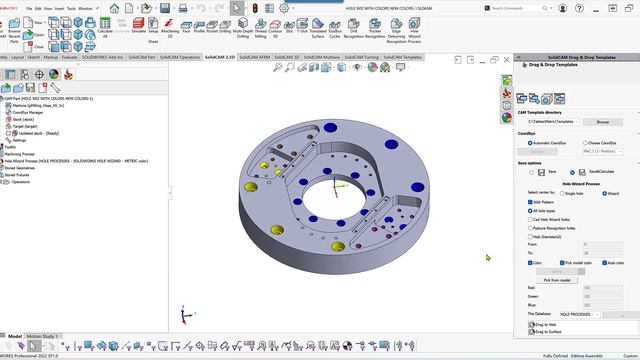Viewport: 640px width, 360px height.
Task: Select the Choose CoordSys radio button
Action: [585, 143]
